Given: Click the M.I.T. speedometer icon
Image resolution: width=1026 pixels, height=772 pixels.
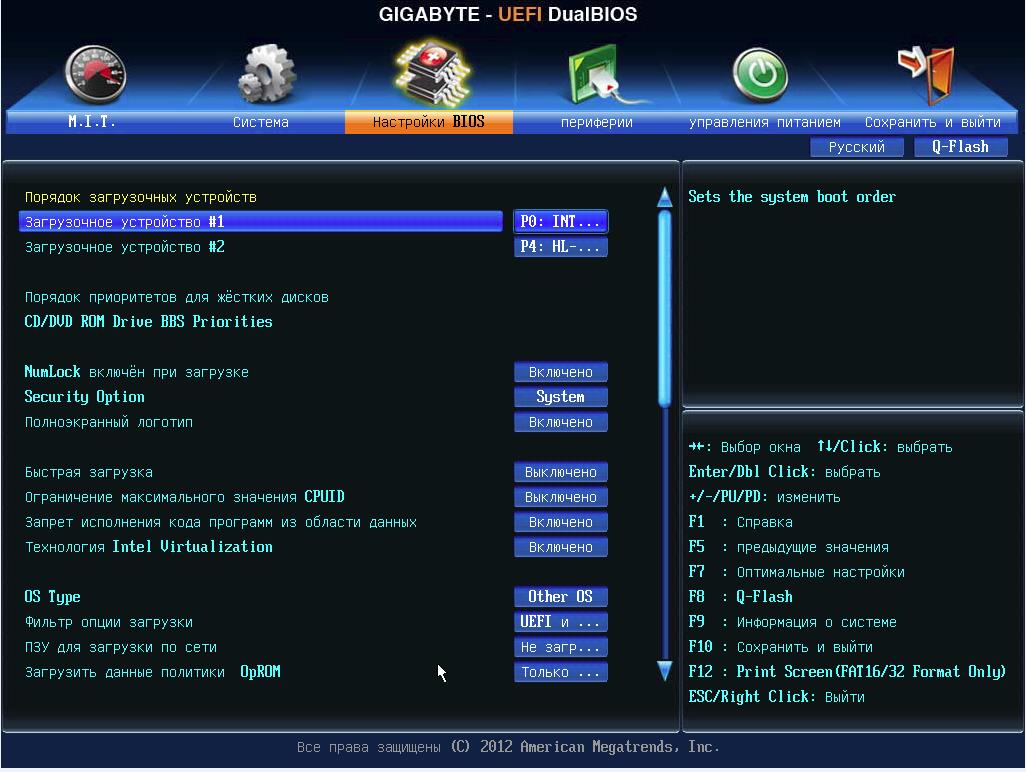Looking at the screenshot, I should coord(95,75).
